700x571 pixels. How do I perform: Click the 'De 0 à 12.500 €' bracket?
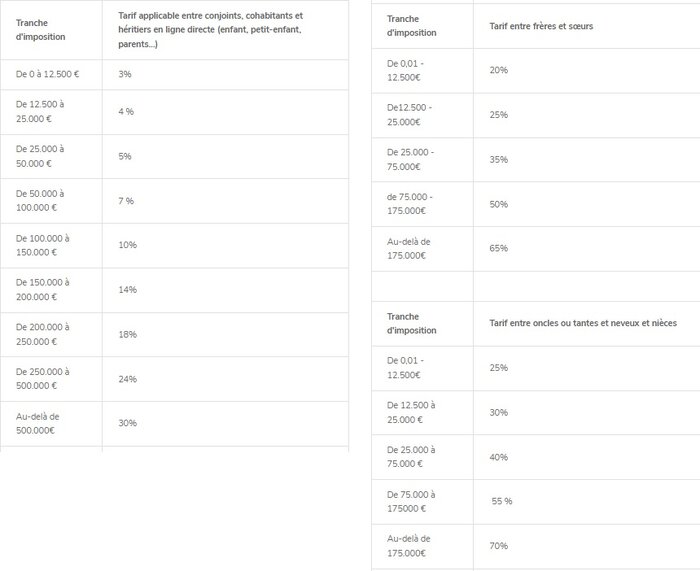coord(48,74)
